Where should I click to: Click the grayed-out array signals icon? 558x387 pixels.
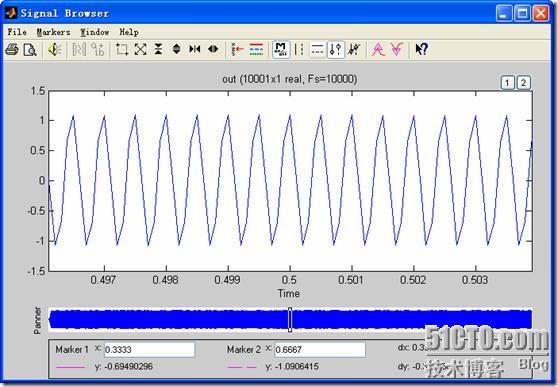[79, 49]
